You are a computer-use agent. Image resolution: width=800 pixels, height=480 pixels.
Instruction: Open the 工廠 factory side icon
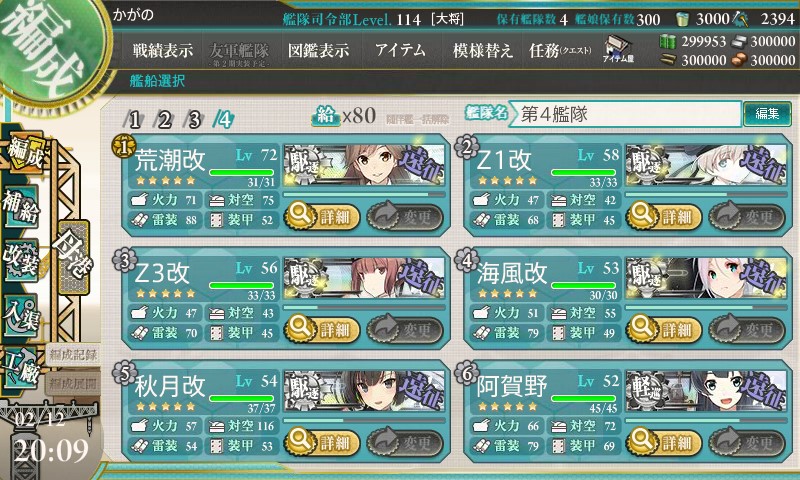click(21, 368)
